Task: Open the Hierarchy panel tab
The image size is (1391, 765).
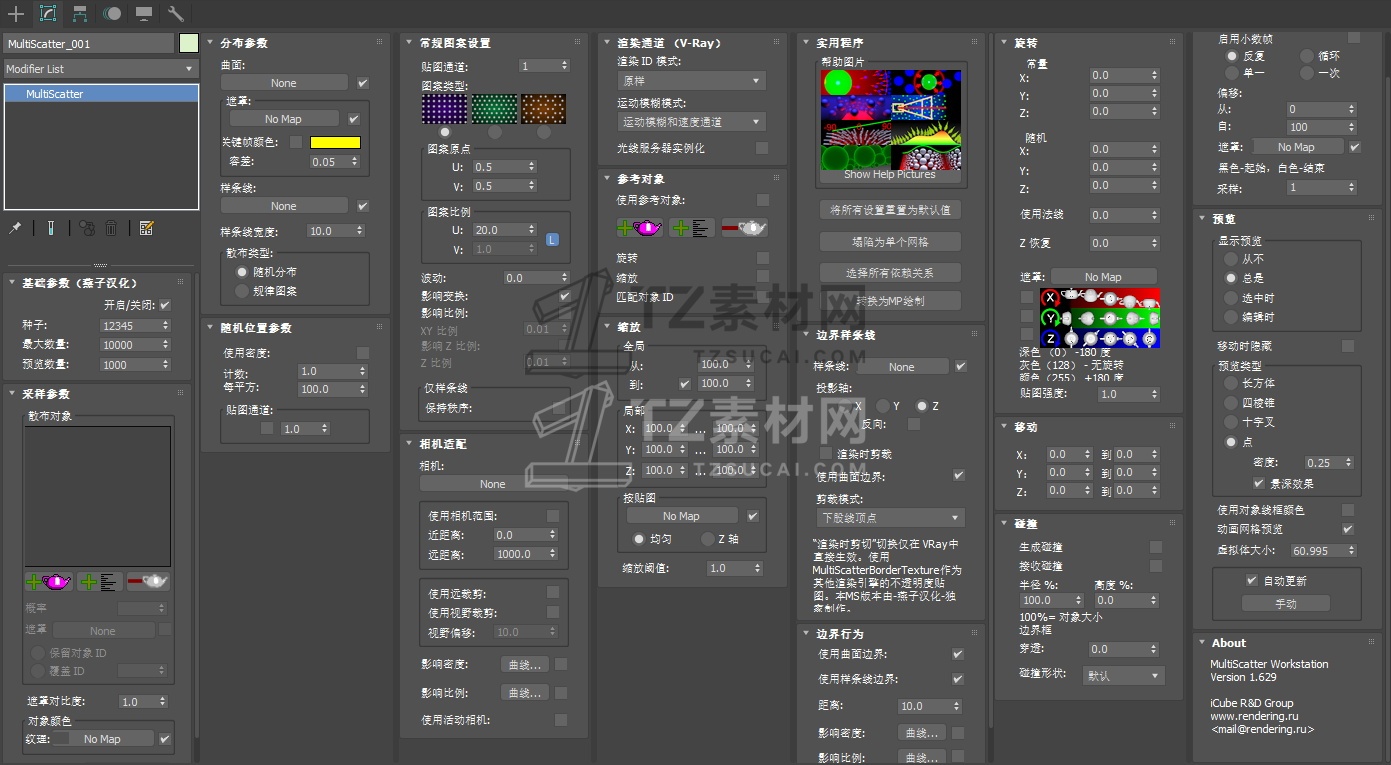Action: (x=80, y=14)
